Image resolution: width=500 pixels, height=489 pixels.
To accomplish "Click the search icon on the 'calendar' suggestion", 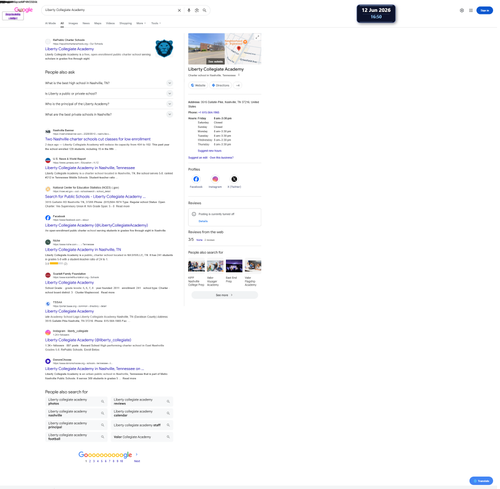I will coord(168,413).
